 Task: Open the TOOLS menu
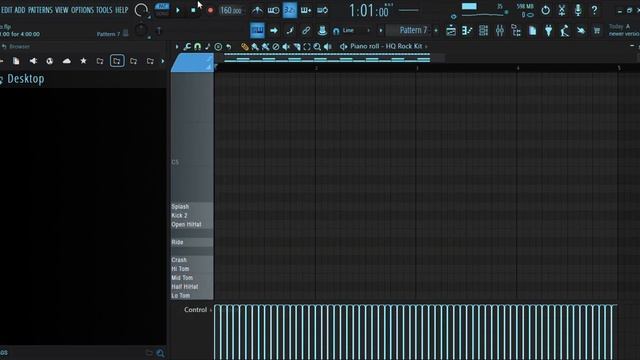104,10
